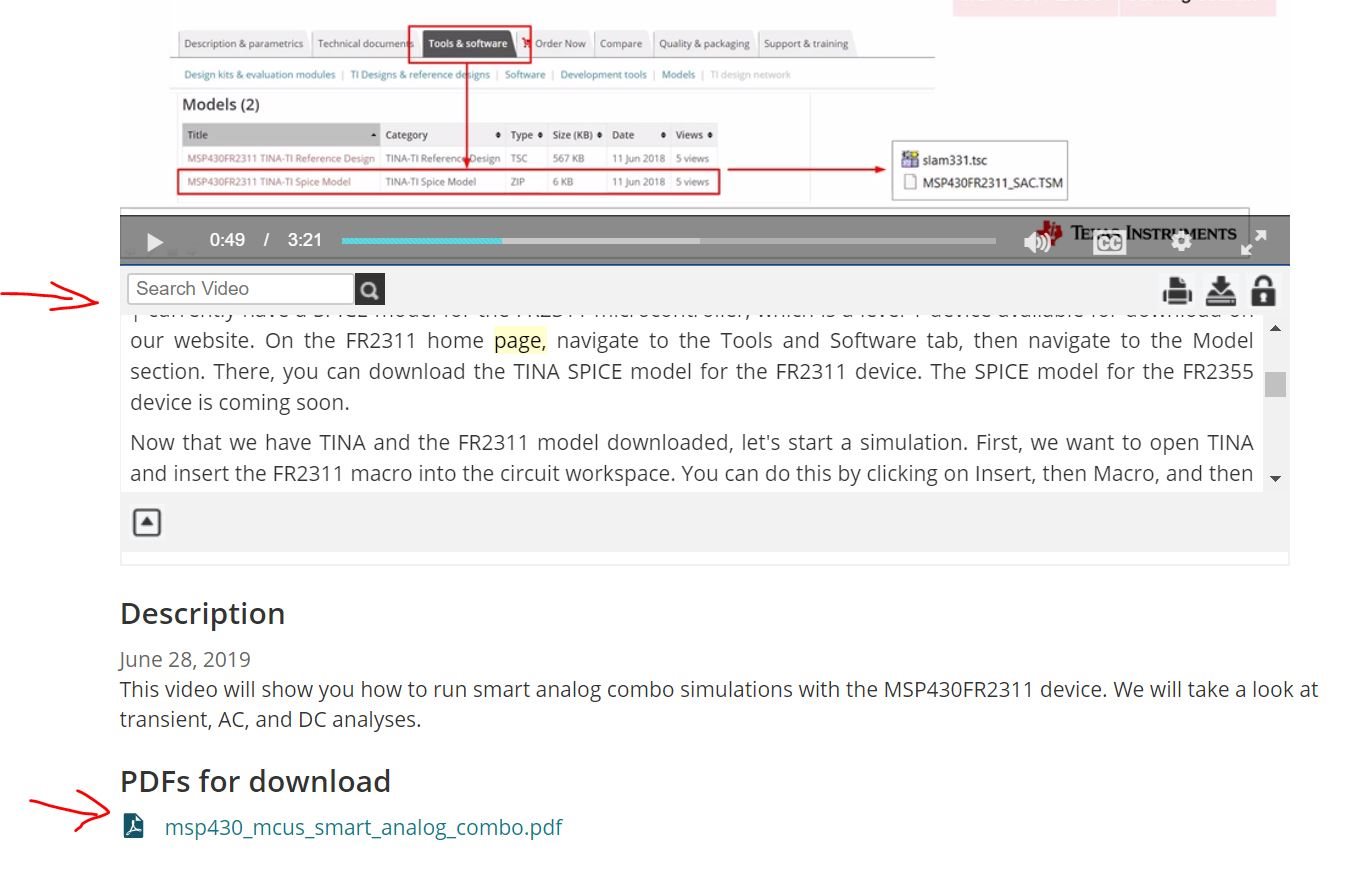Click the magnifier button beside Search Video
Screen dimensions: 1357x879
(x=370, y=290)
